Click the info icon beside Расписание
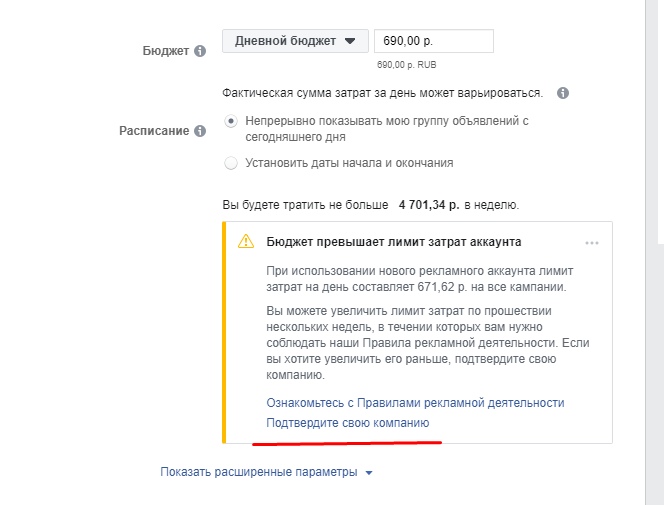This screenshot has width=664, height=505. [x=200, y=131]
